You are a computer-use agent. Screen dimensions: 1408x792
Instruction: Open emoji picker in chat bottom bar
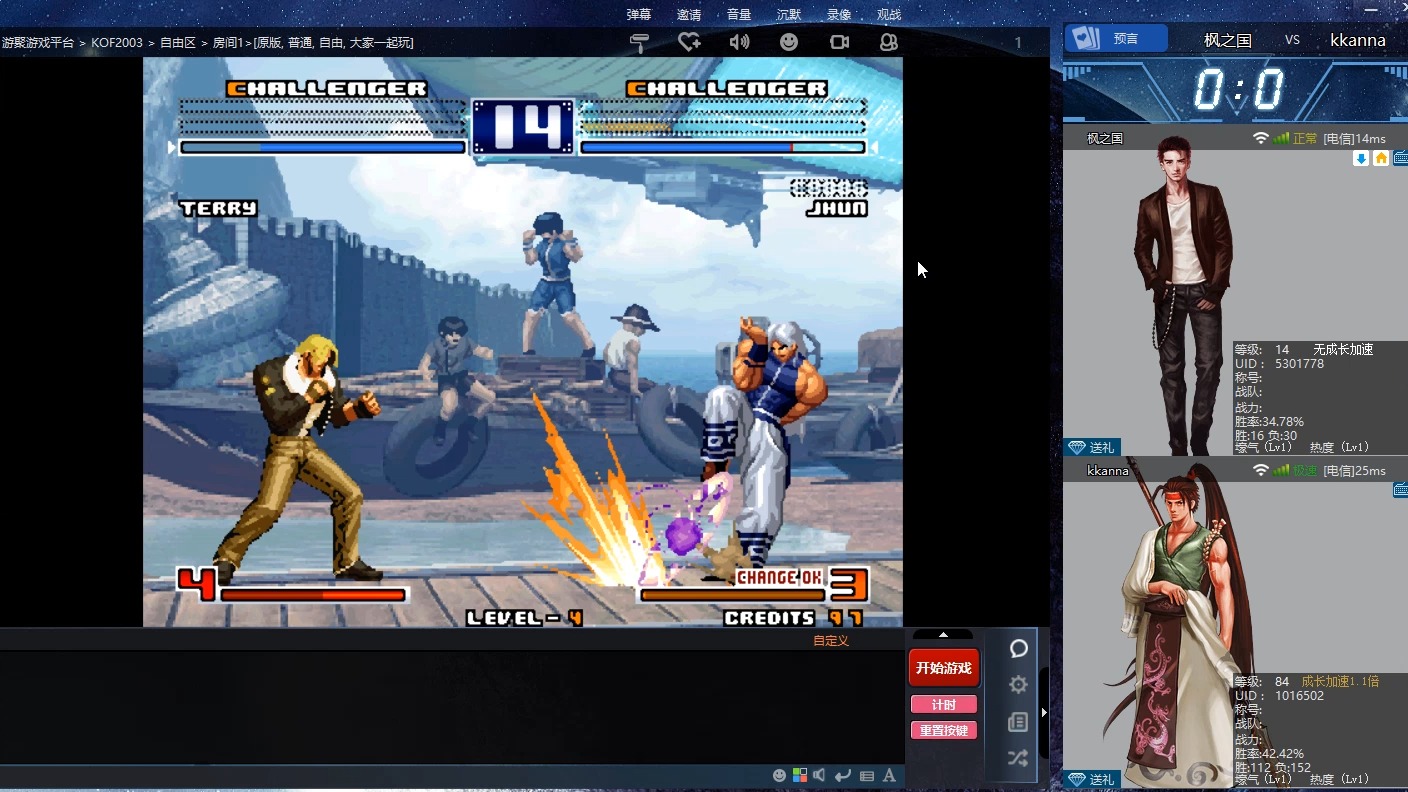tap(780, 775)
